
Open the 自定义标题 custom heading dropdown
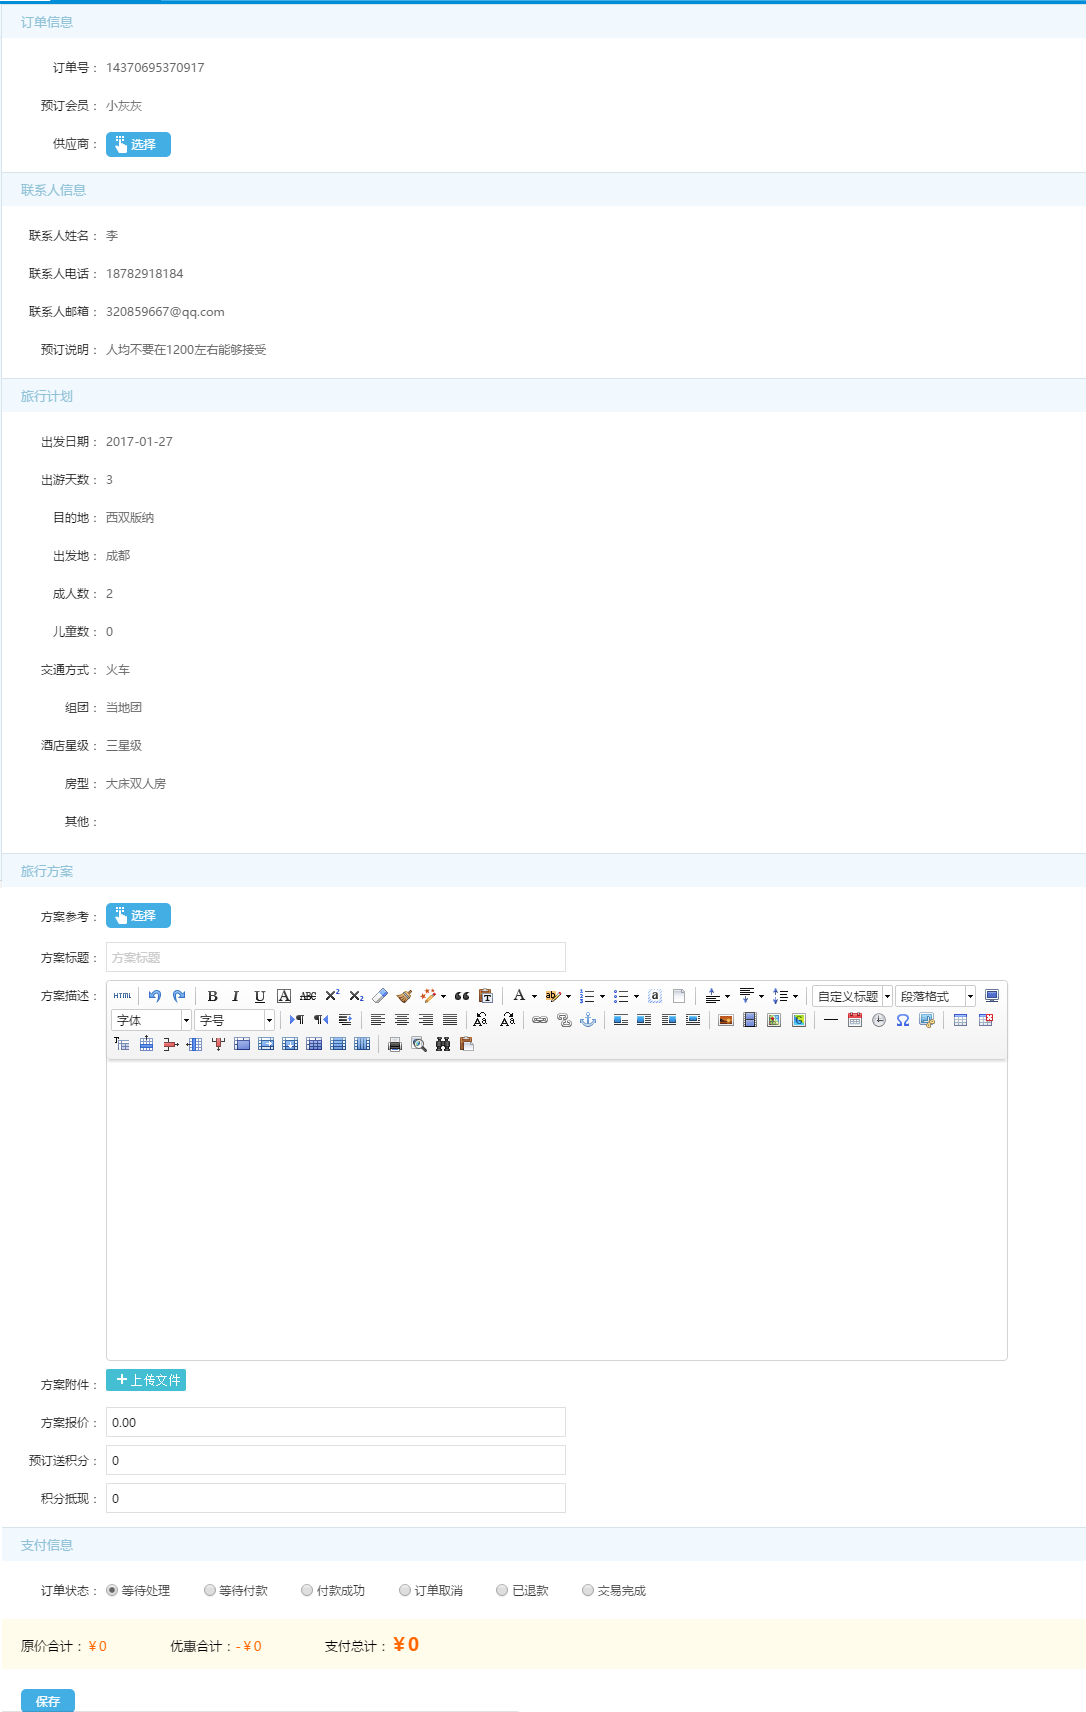pos(852,996)
